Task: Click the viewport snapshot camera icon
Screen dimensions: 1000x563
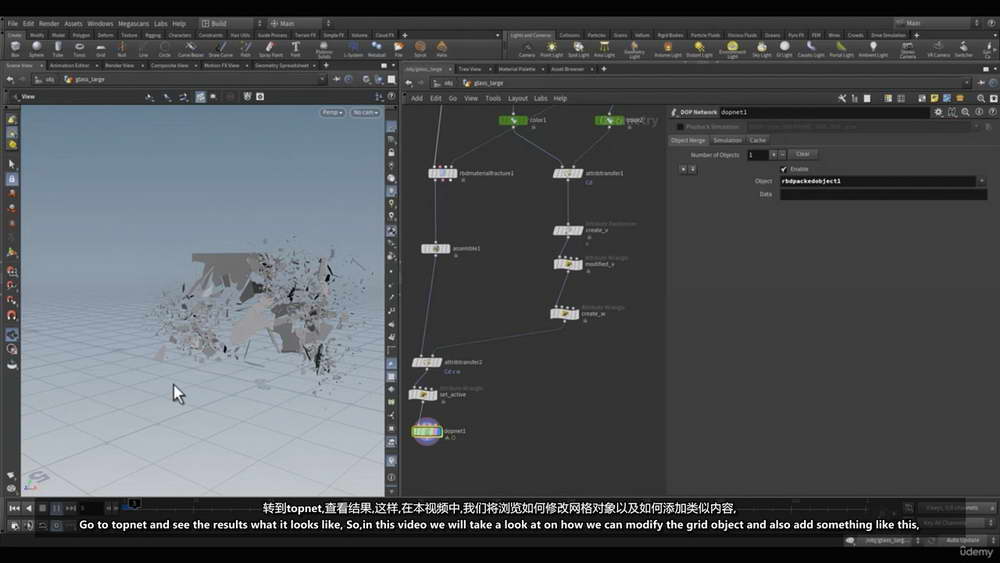Action: pos(260,96)
